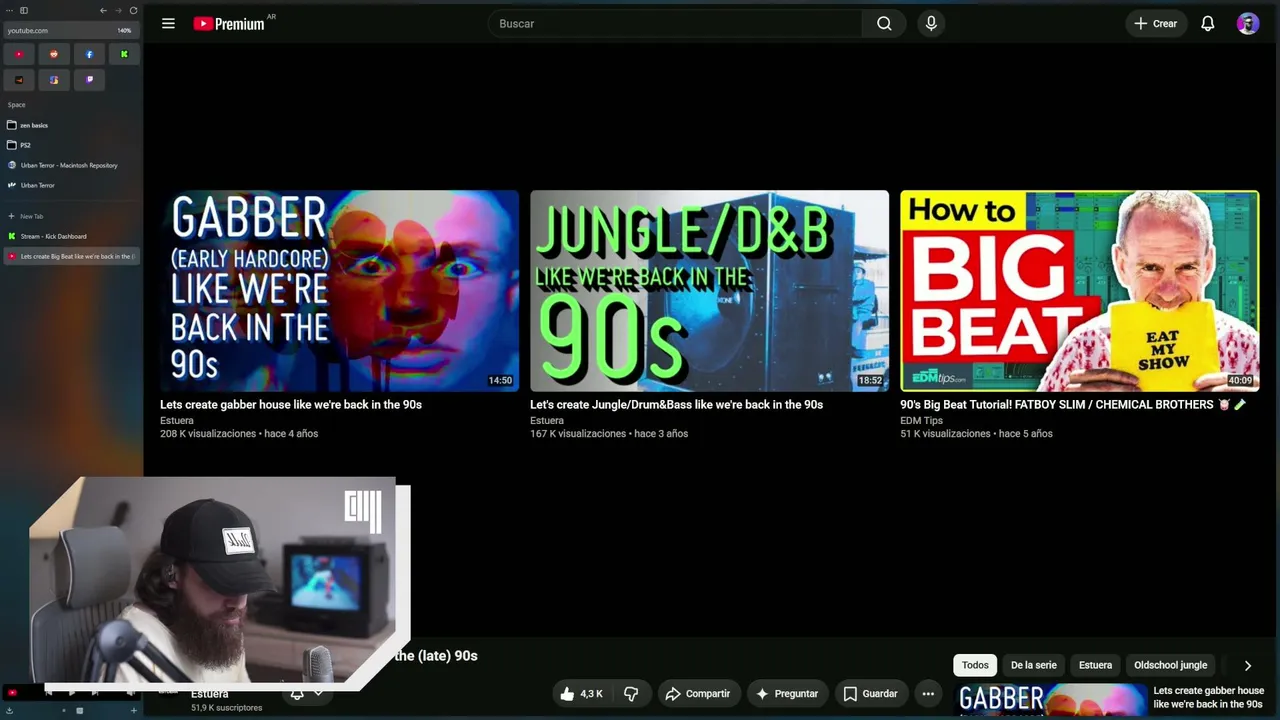The image size is (1280, 720).
Task: Open the pinned YouTube tab icon
Action: pyautogui.click(x=19, y=54)
